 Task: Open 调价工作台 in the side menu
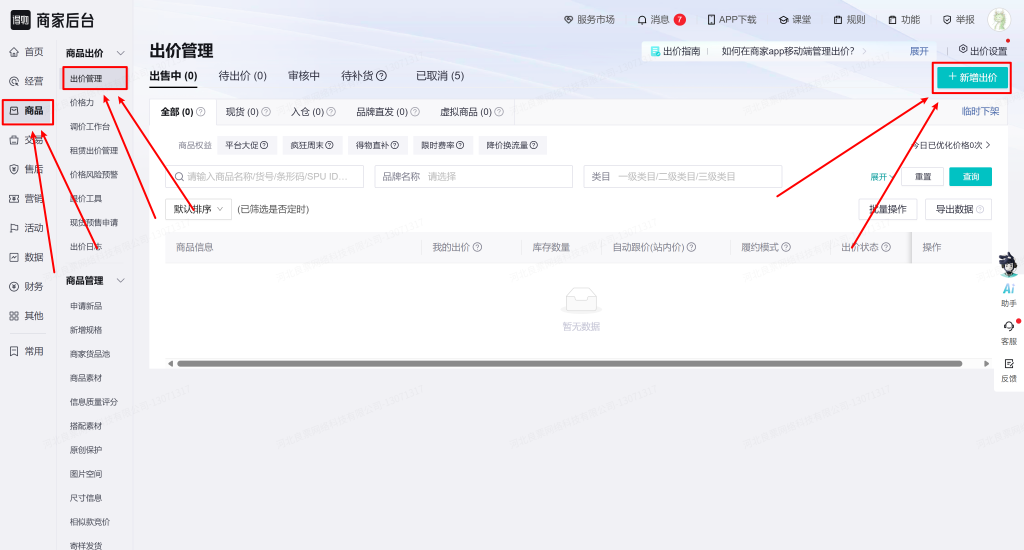(x=90, y=127)
